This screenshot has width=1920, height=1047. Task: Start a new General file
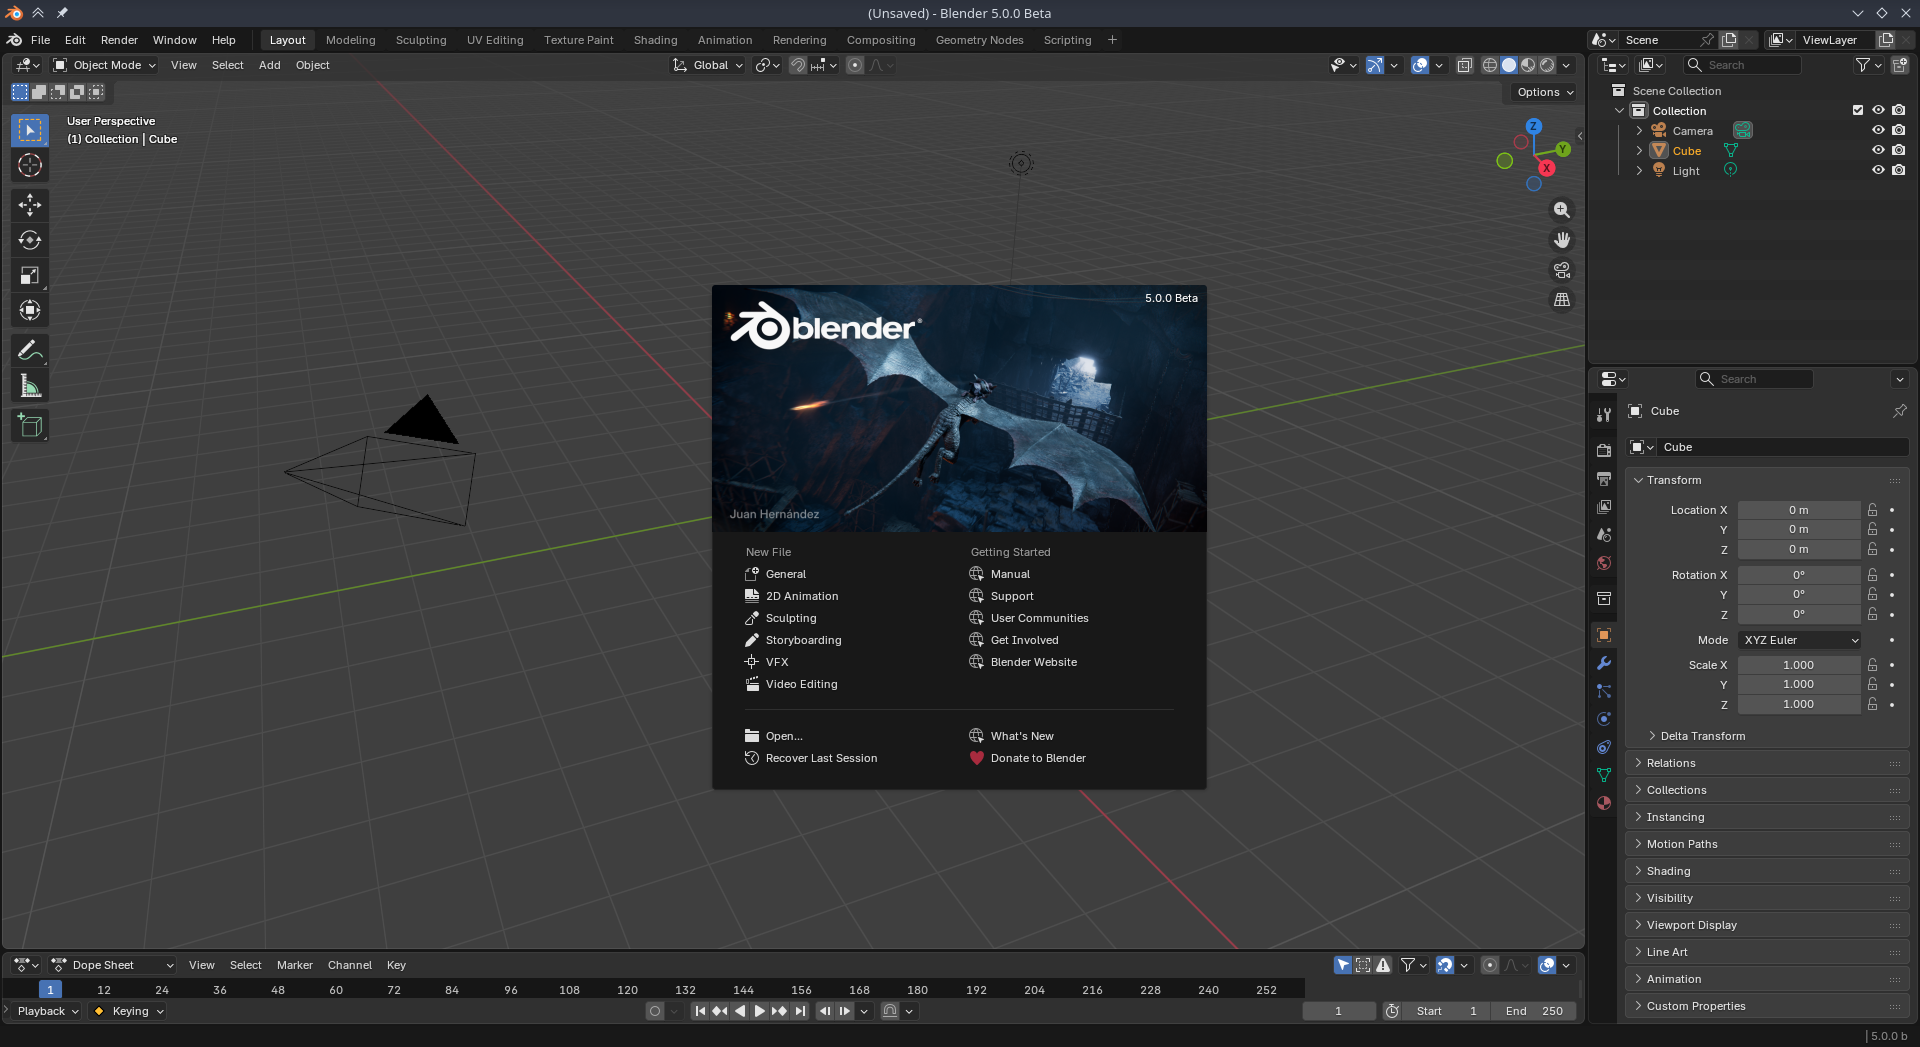click(x=785, y=574)
